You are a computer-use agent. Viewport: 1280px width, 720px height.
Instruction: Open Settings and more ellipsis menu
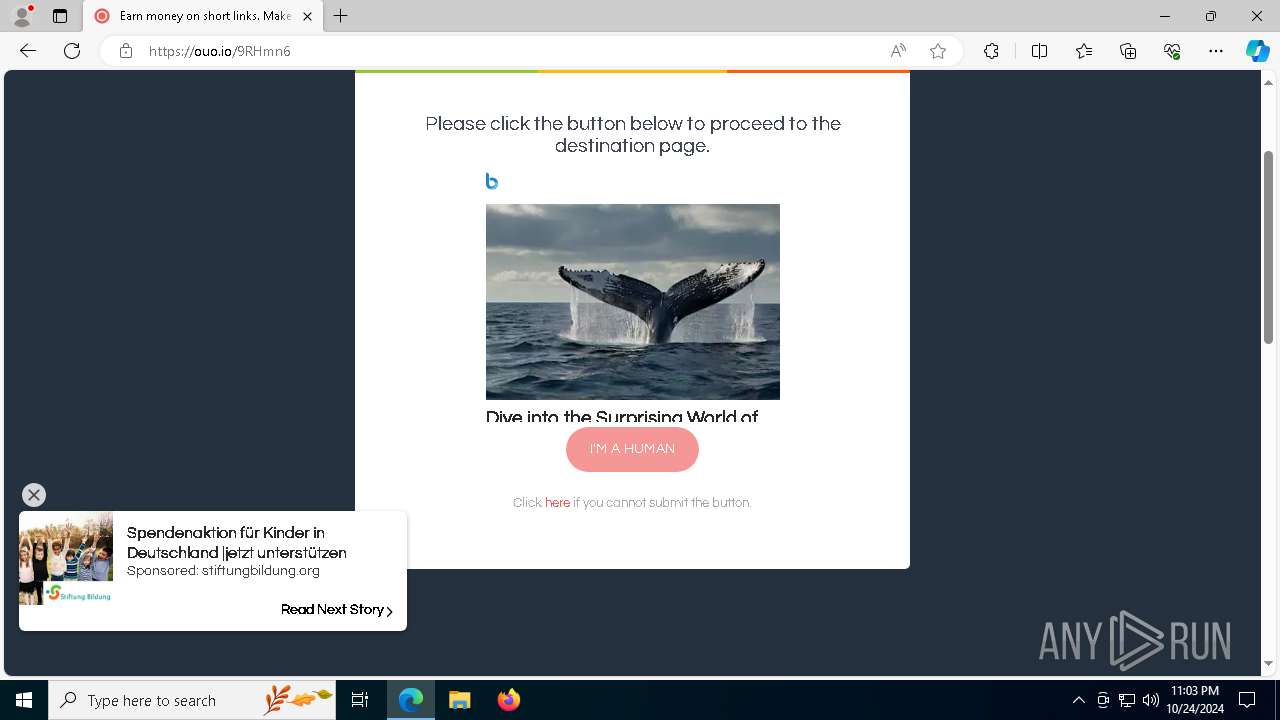pyautogui.click(x=1216, y=51)
